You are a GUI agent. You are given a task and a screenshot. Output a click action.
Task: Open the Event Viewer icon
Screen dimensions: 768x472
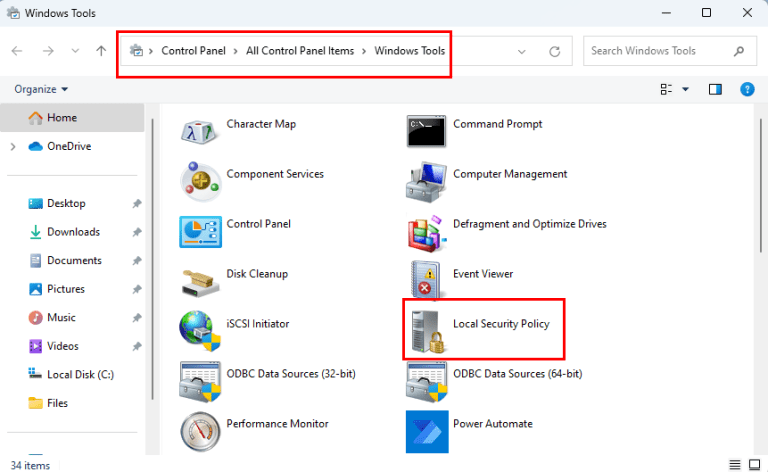point(426,280)
